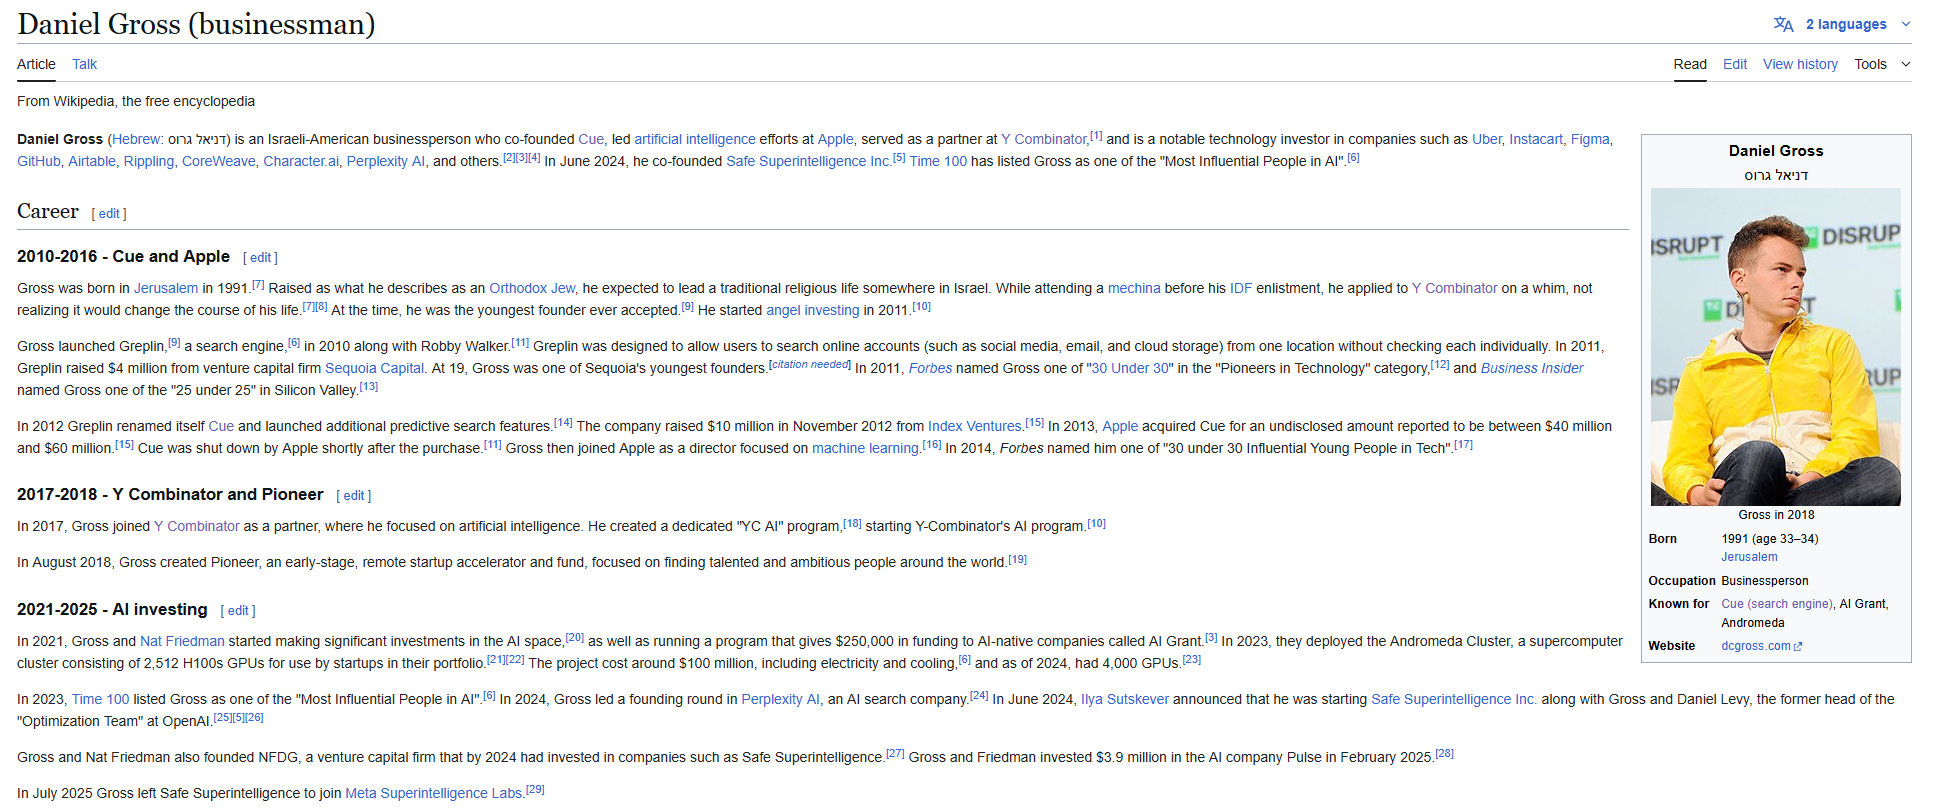Visit the dcgross.com website link

point(1756,646)
